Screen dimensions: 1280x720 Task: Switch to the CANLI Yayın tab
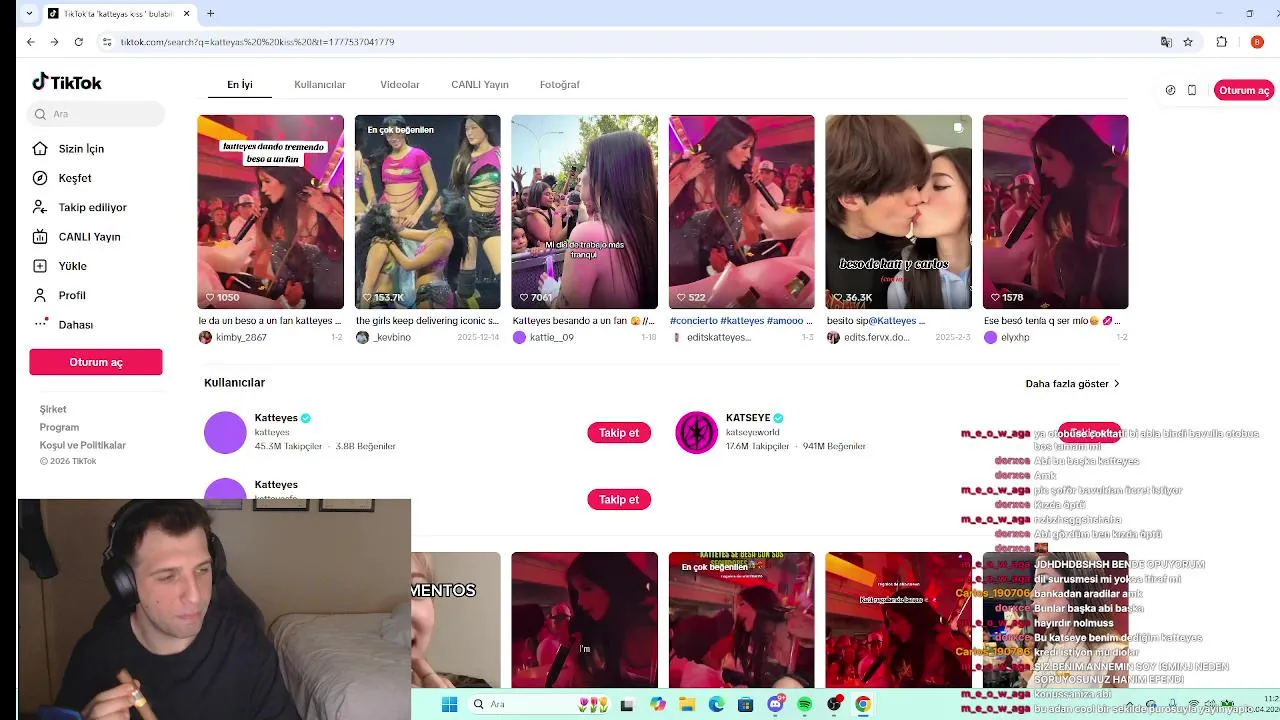click(x=480, y=85)
